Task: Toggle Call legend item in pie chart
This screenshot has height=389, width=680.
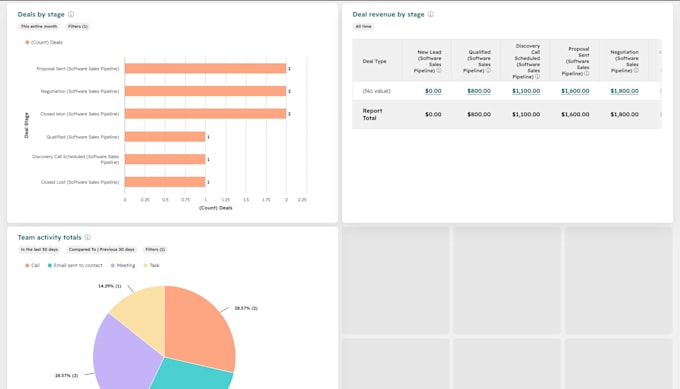Action: [x=33, y=265]
